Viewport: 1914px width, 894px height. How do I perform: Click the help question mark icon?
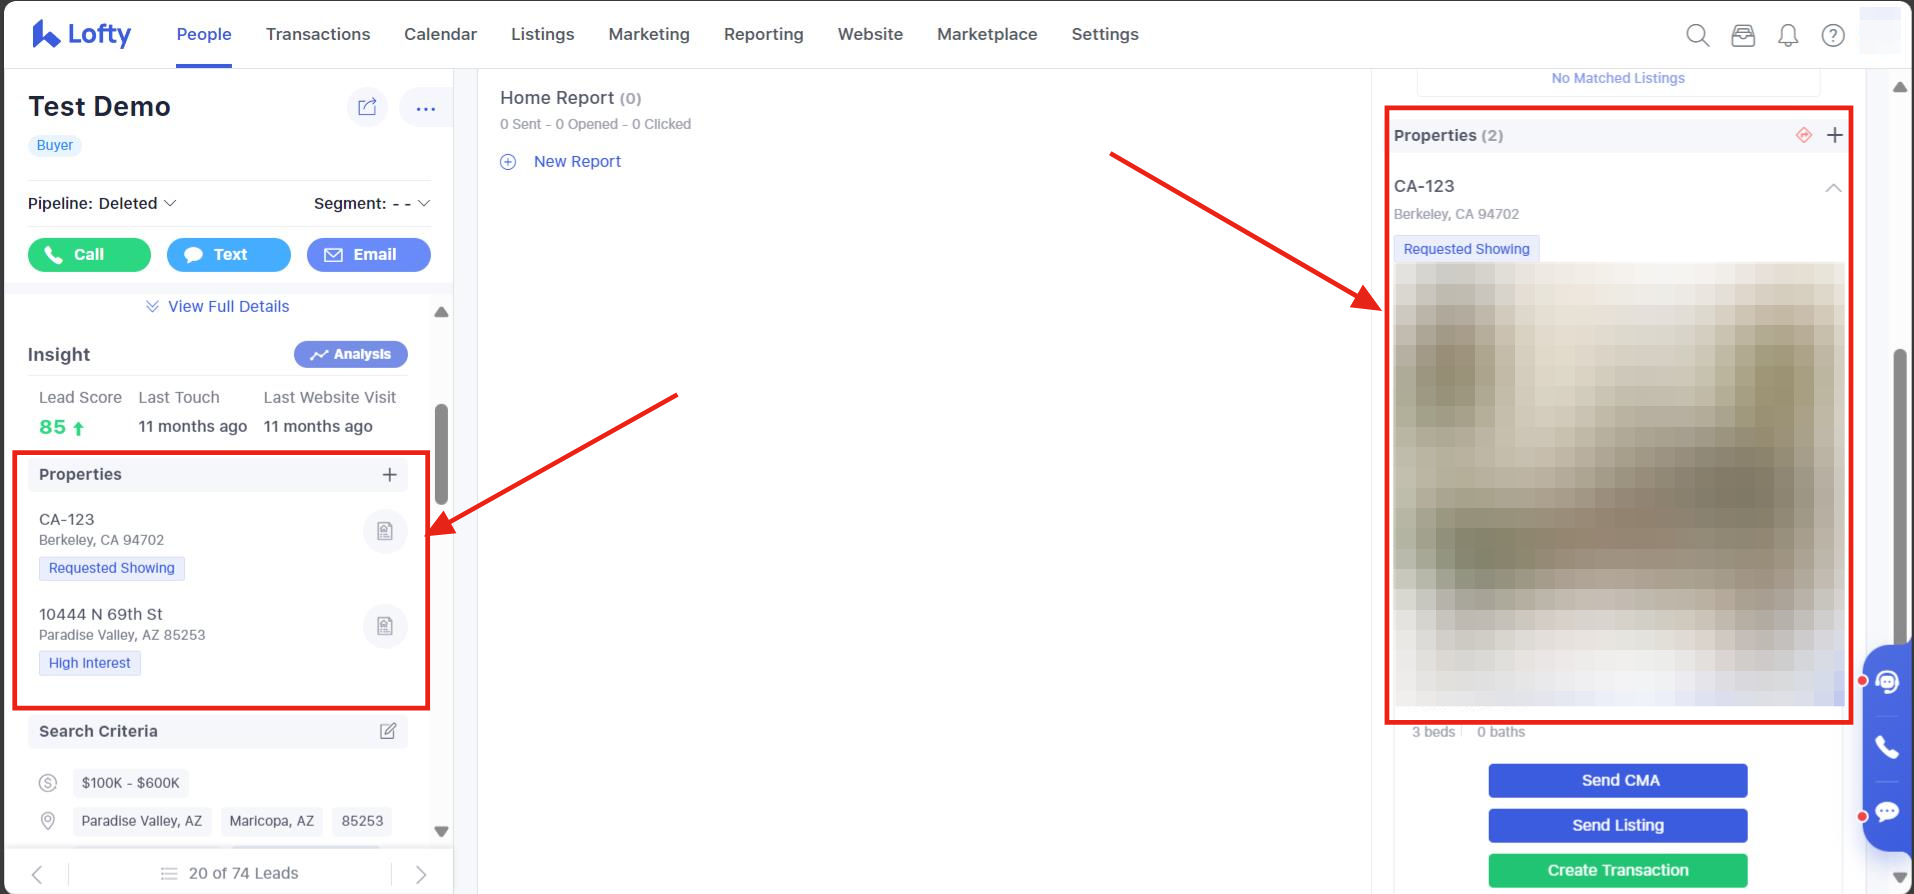1833,35
